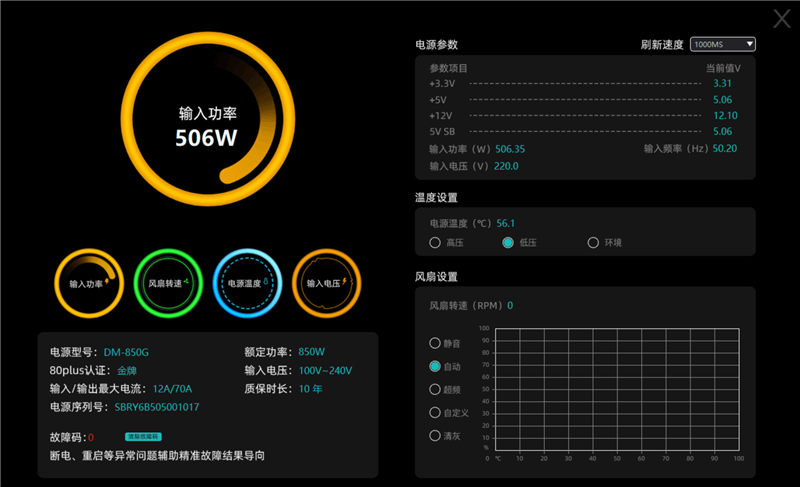Image resolution: width=800 pixels, height=487 pixels.
Task: Click the rated power value 850W
Action: tap(312, 352)
